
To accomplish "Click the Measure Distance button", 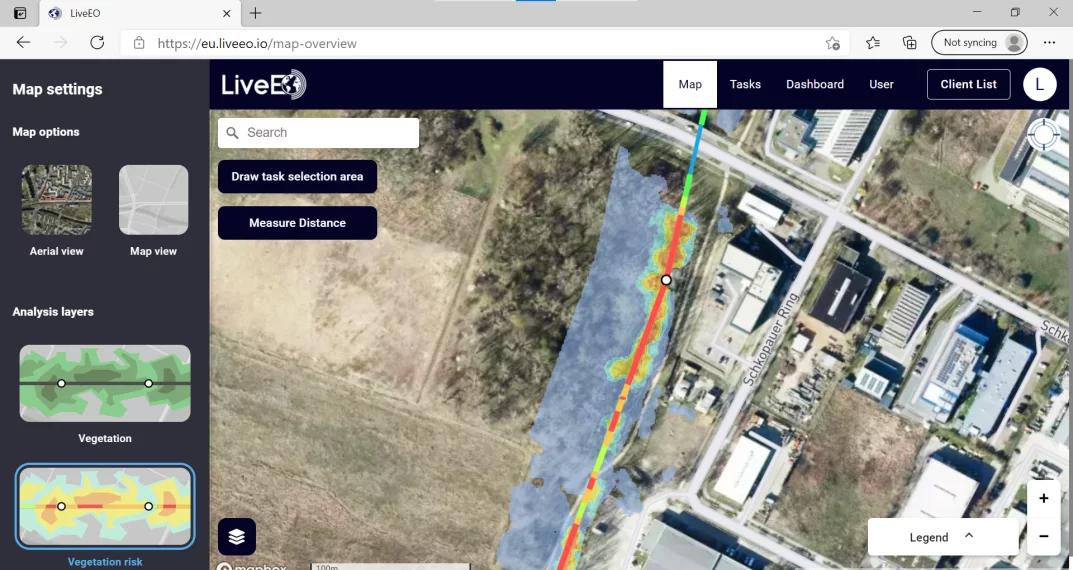I will pyautogui.click(x=297, y=223).
